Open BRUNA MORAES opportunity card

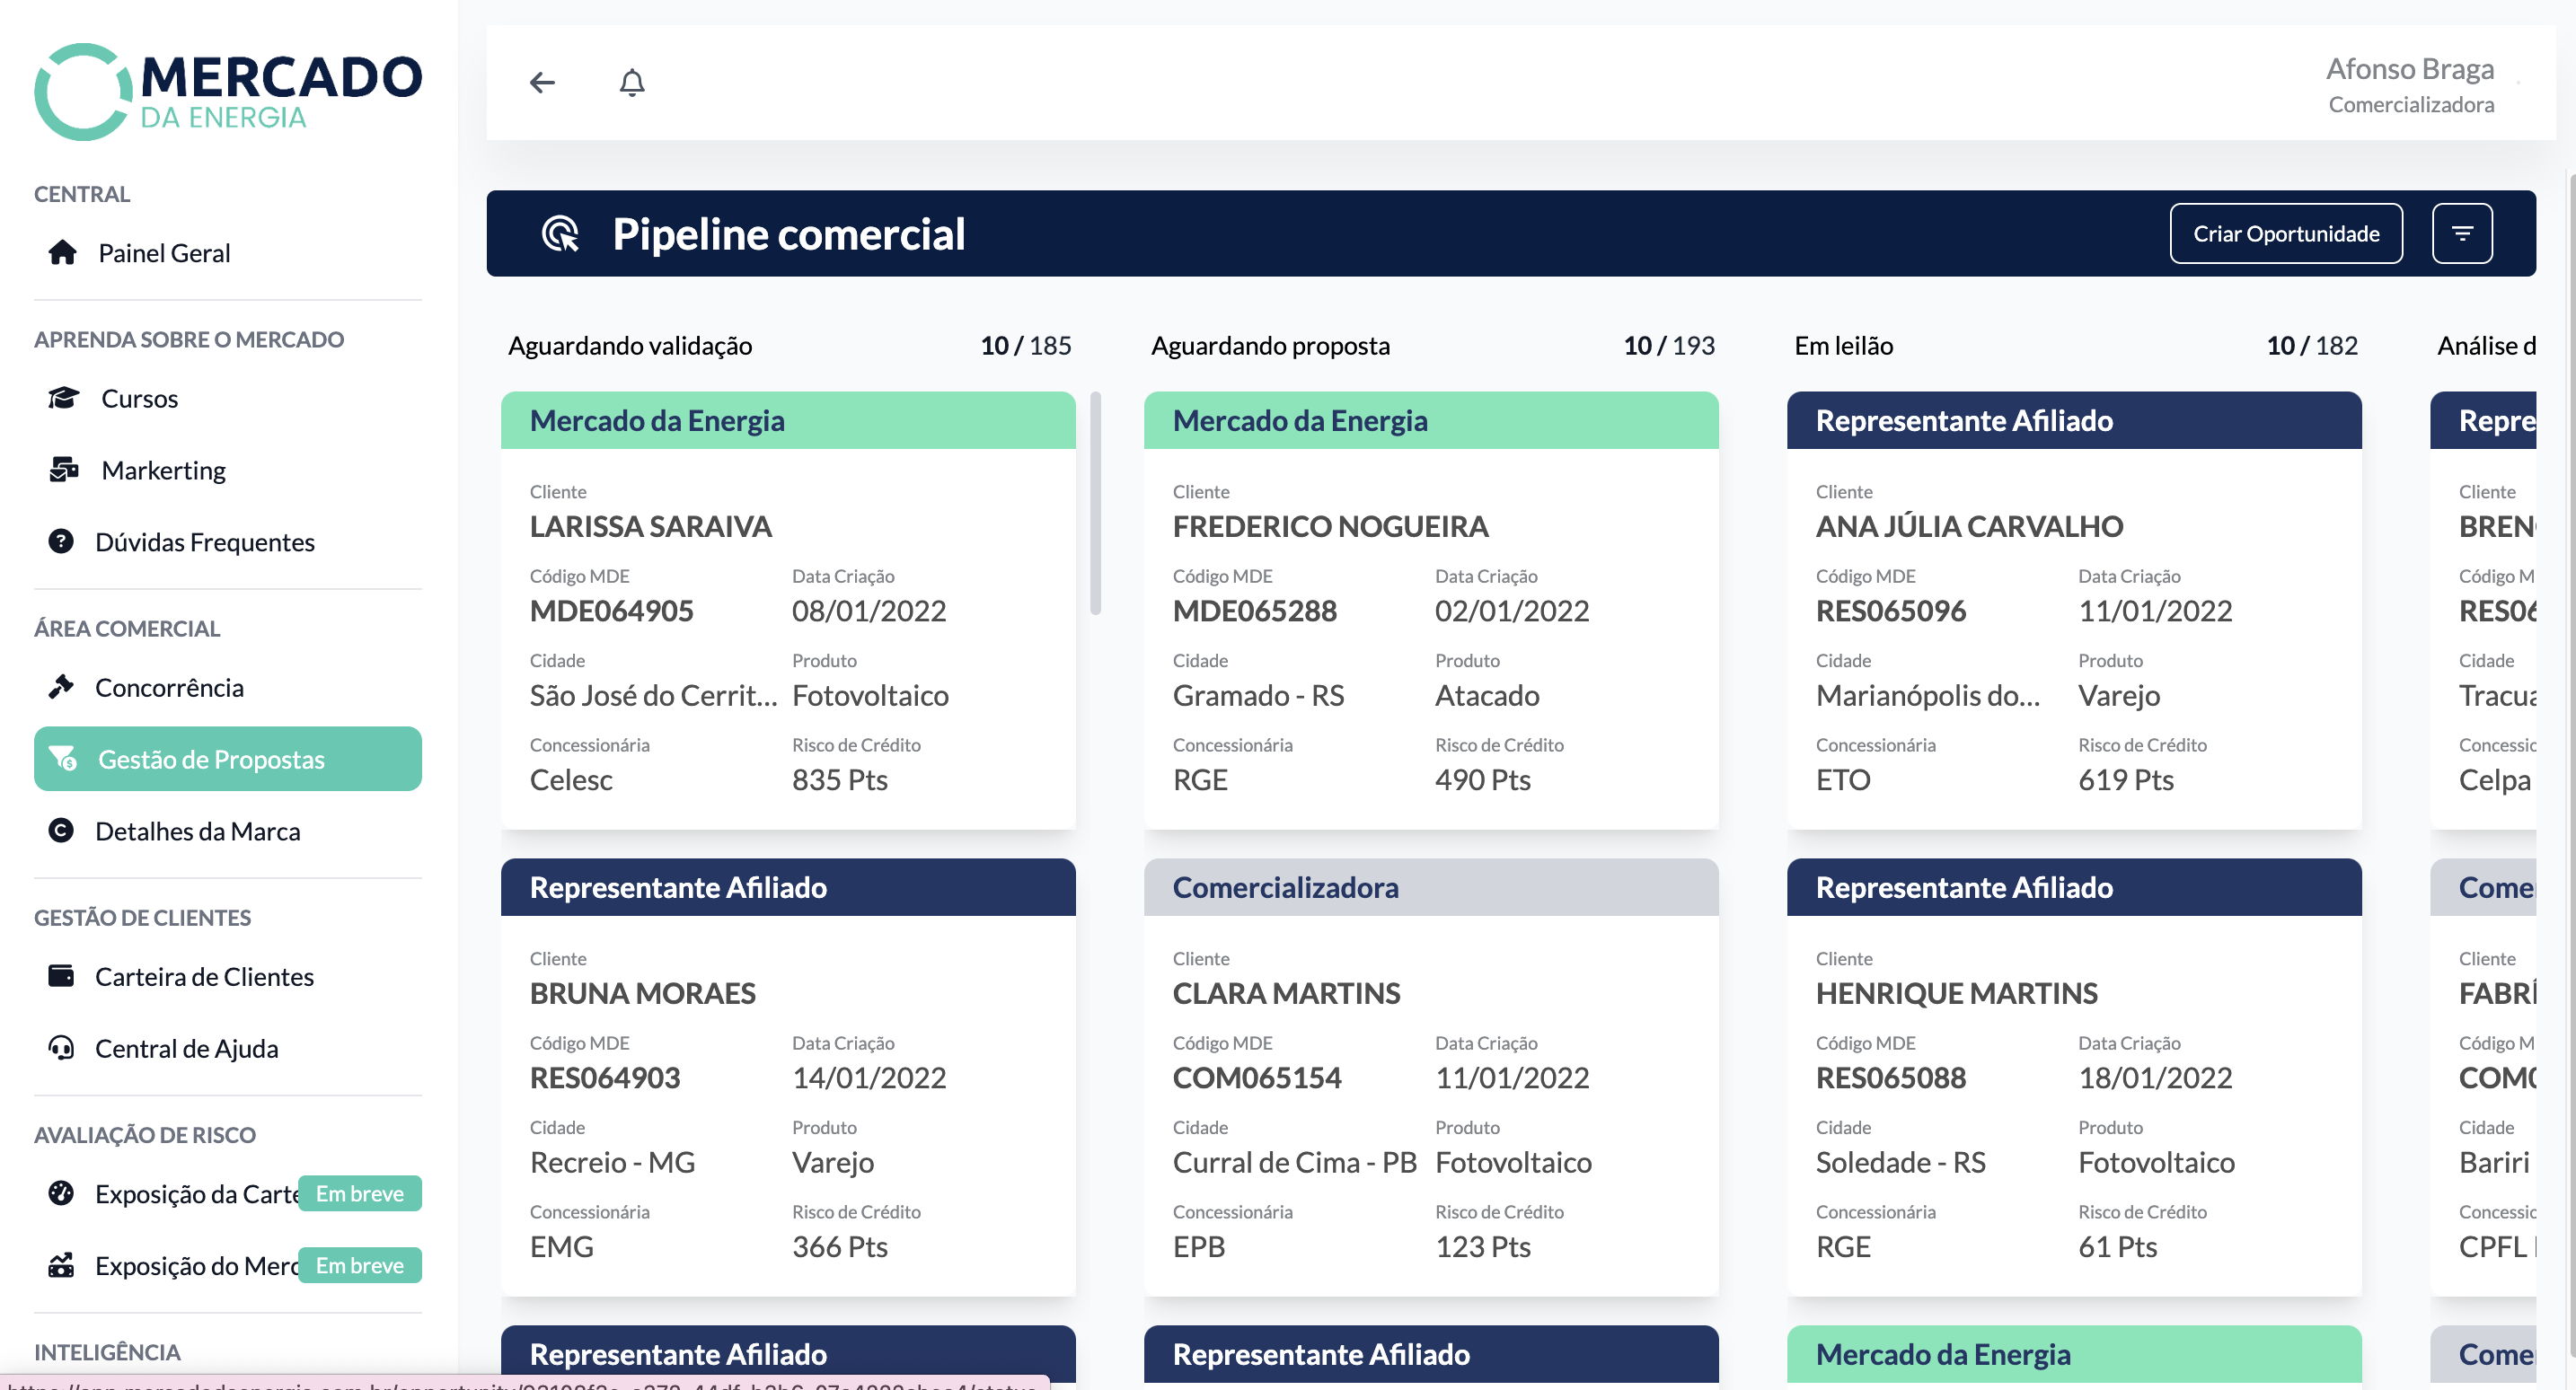point(788,1077)
